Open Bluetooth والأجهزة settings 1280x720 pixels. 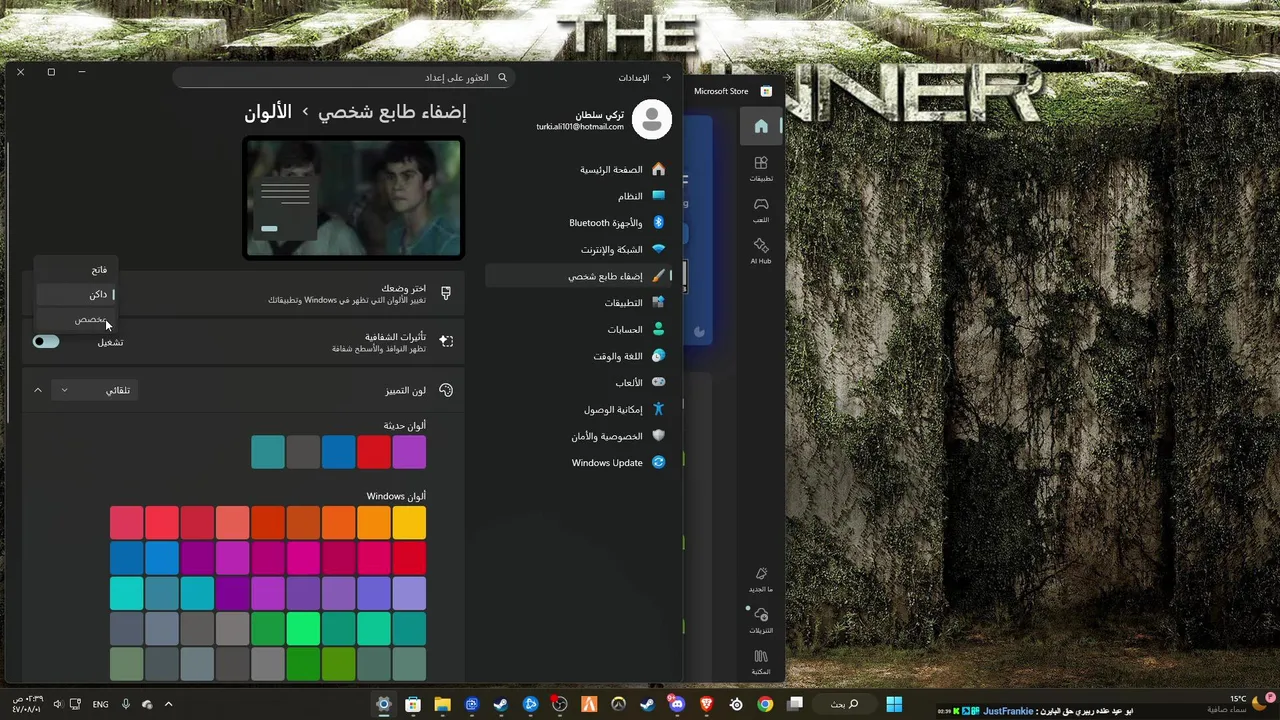(x=578, y=223)
